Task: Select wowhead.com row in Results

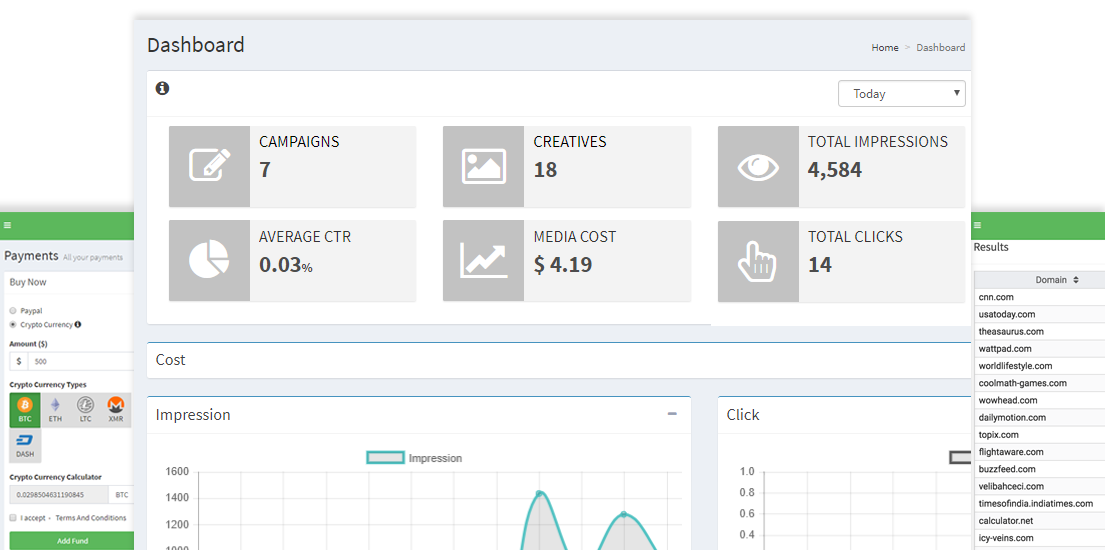Action: 1039,401
